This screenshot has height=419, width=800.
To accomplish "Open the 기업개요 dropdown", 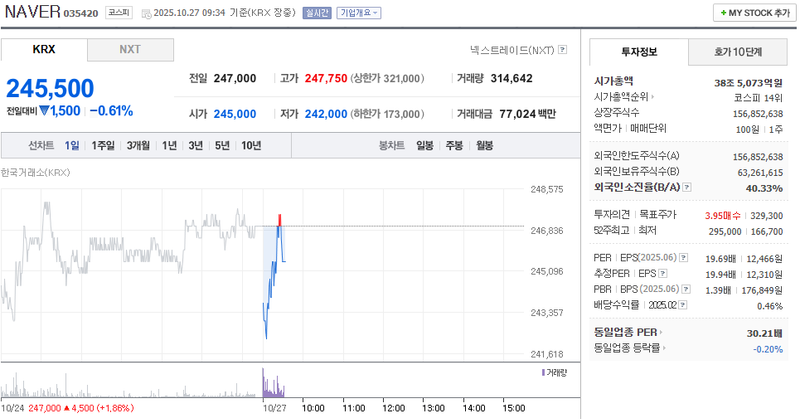I will click(359, 13).
